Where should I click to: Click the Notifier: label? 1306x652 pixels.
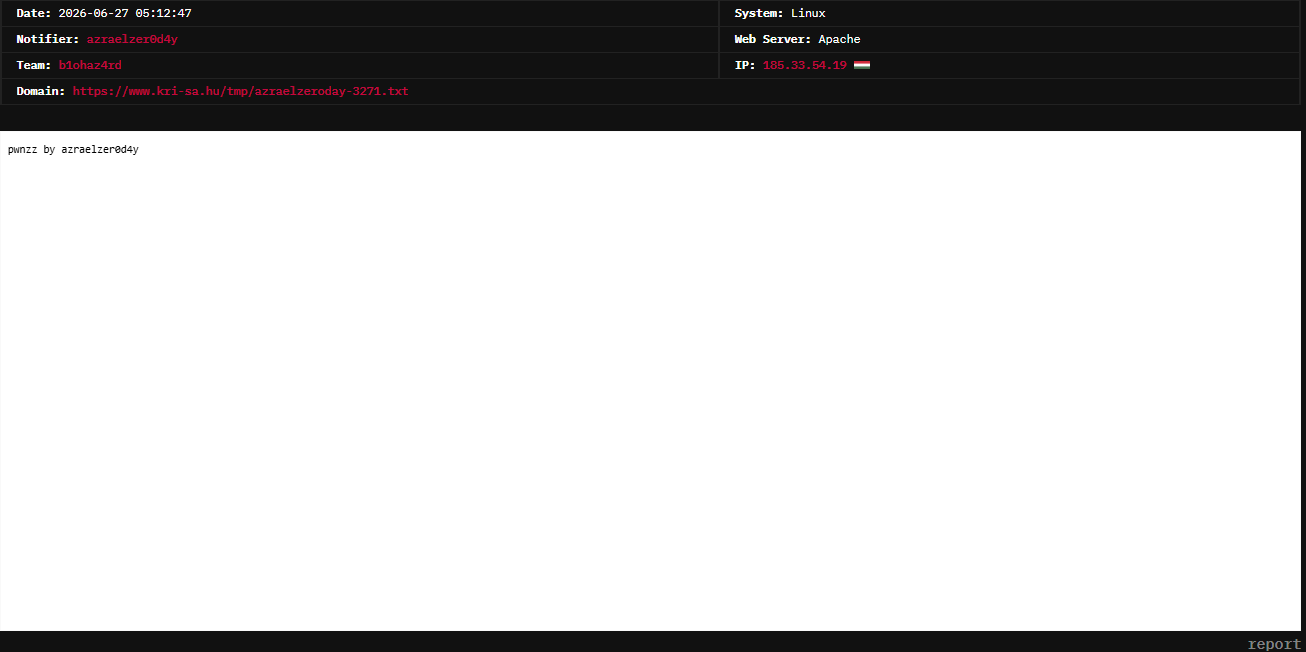[48, 39]
